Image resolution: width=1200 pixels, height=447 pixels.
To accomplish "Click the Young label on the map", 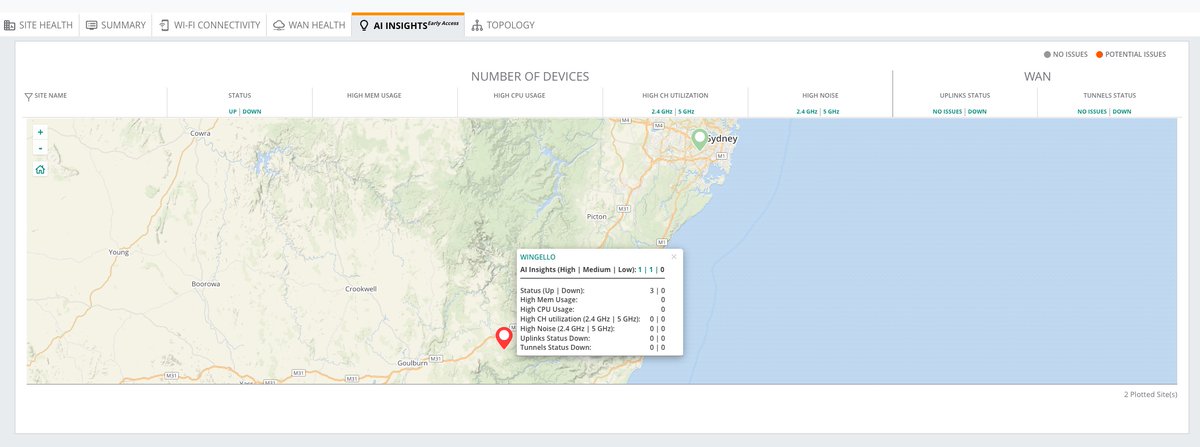I will click(119, 253).
